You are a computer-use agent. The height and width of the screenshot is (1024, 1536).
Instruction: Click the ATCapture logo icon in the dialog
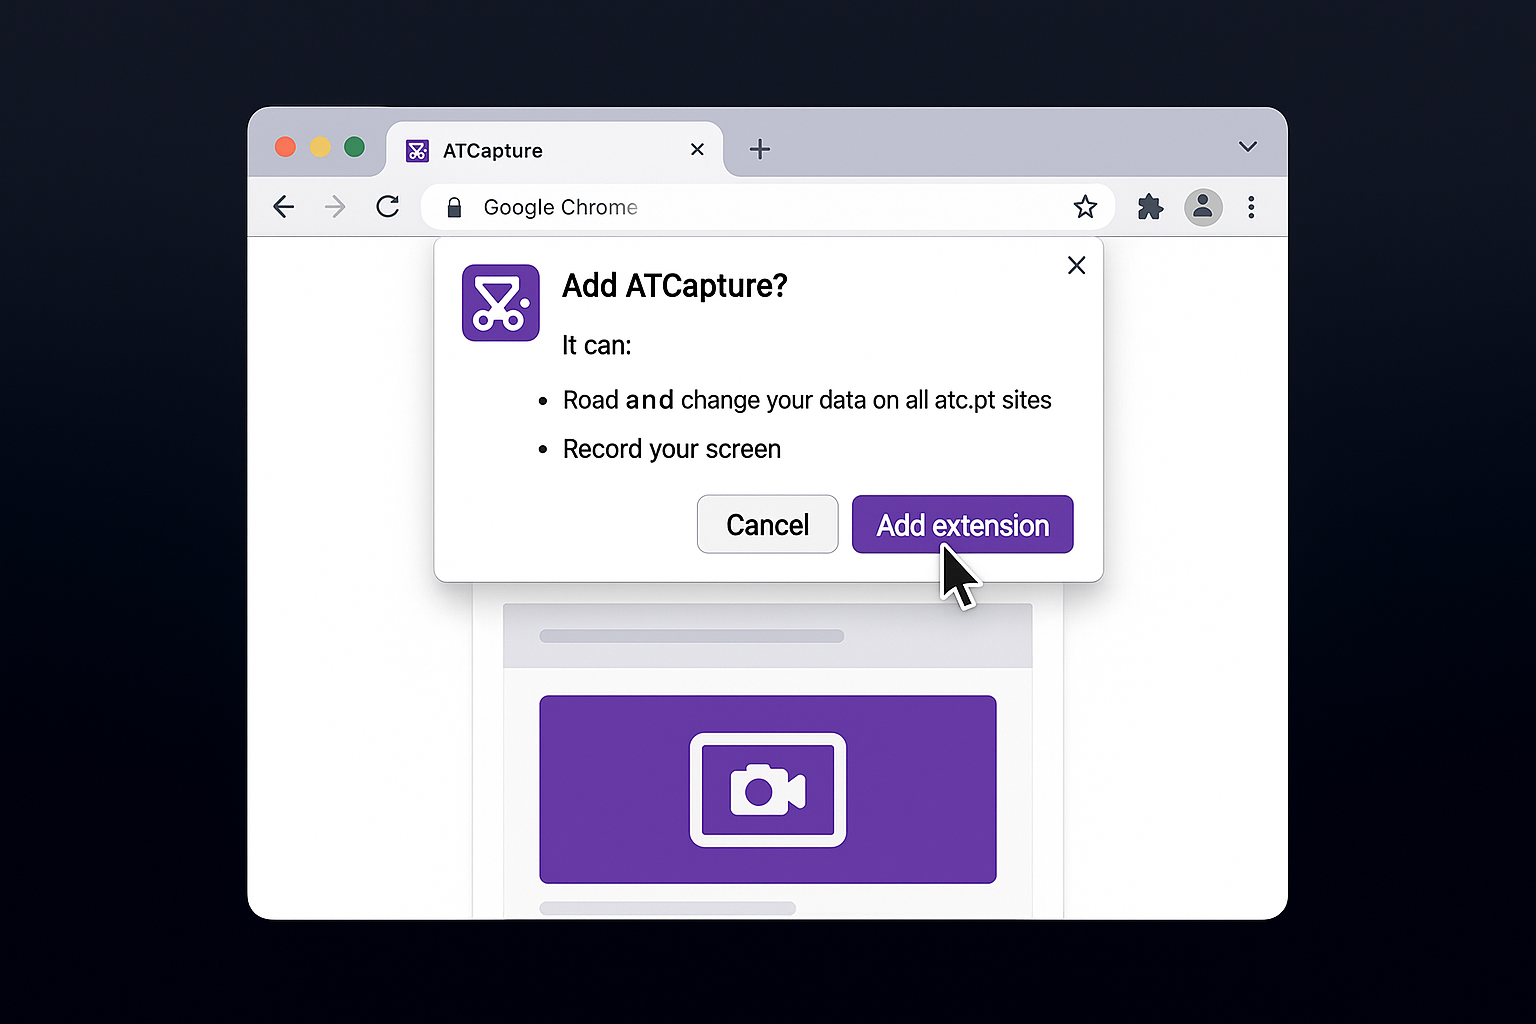[x=500, y=303]
